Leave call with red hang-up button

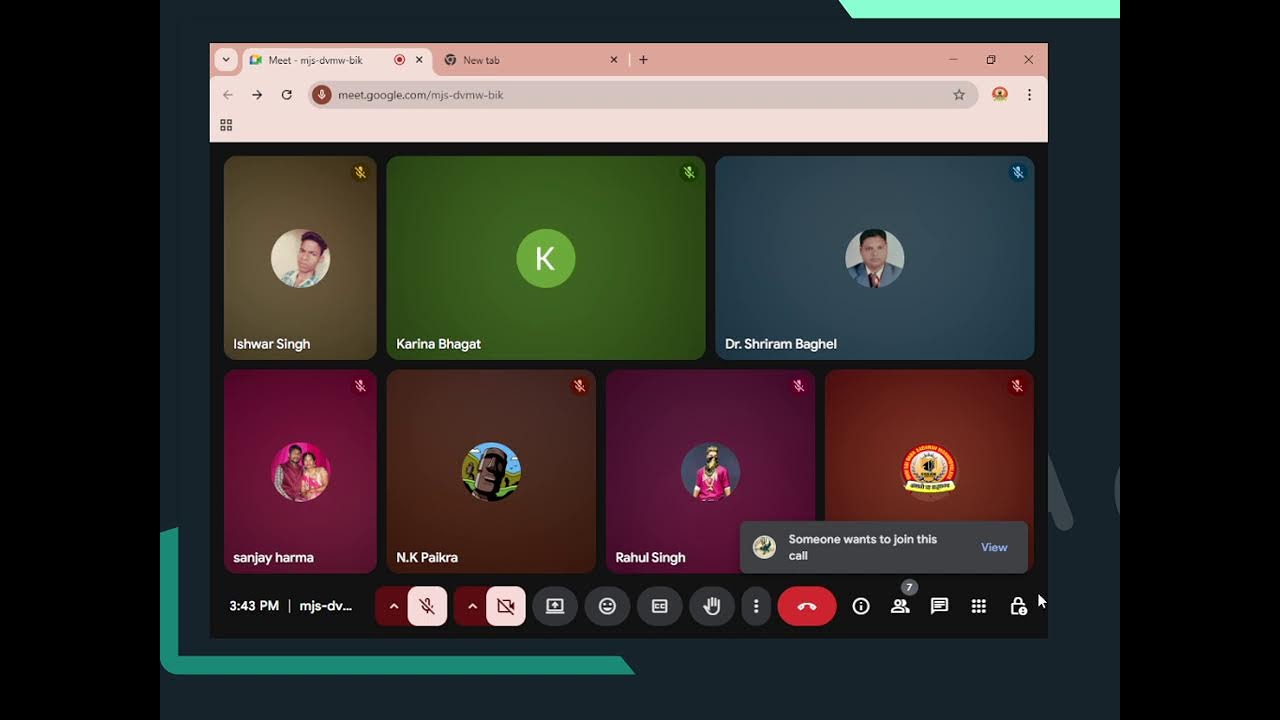coord(807,606)
